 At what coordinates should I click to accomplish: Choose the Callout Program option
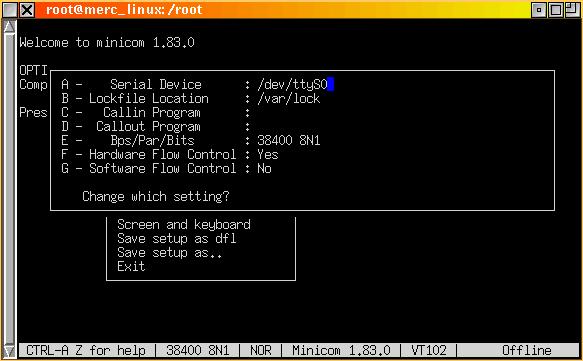tap(156, 127)
